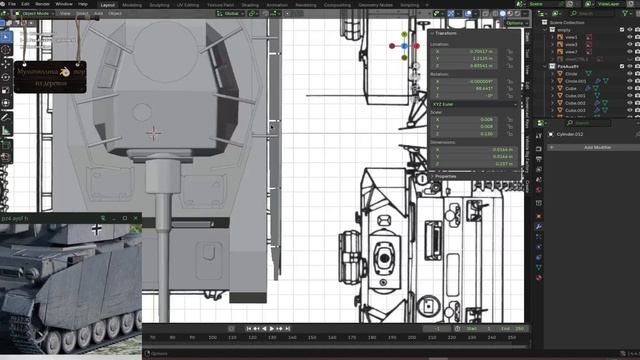The height and width of the screenshot is (360, 640).
Task: Open the Material properties tab
Action: pyautogui.click(x=539, y=278)
